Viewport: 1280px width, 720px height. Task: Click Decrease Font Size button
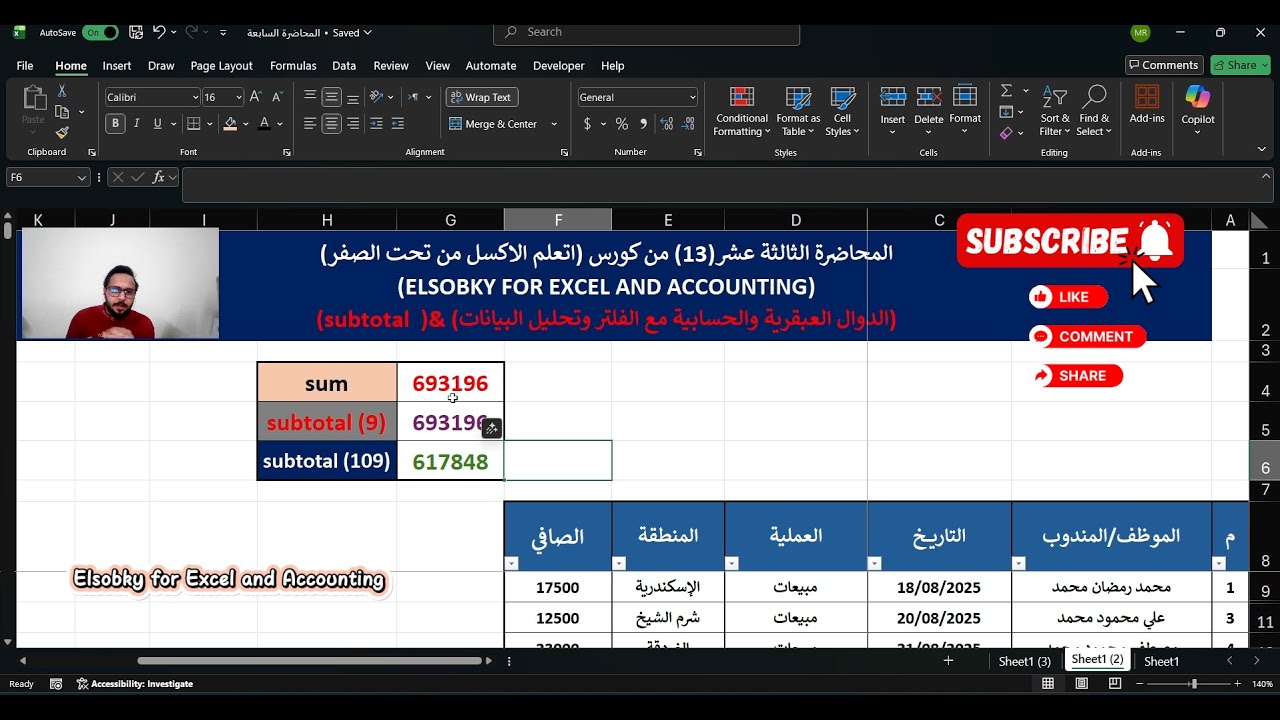(276, 97)
